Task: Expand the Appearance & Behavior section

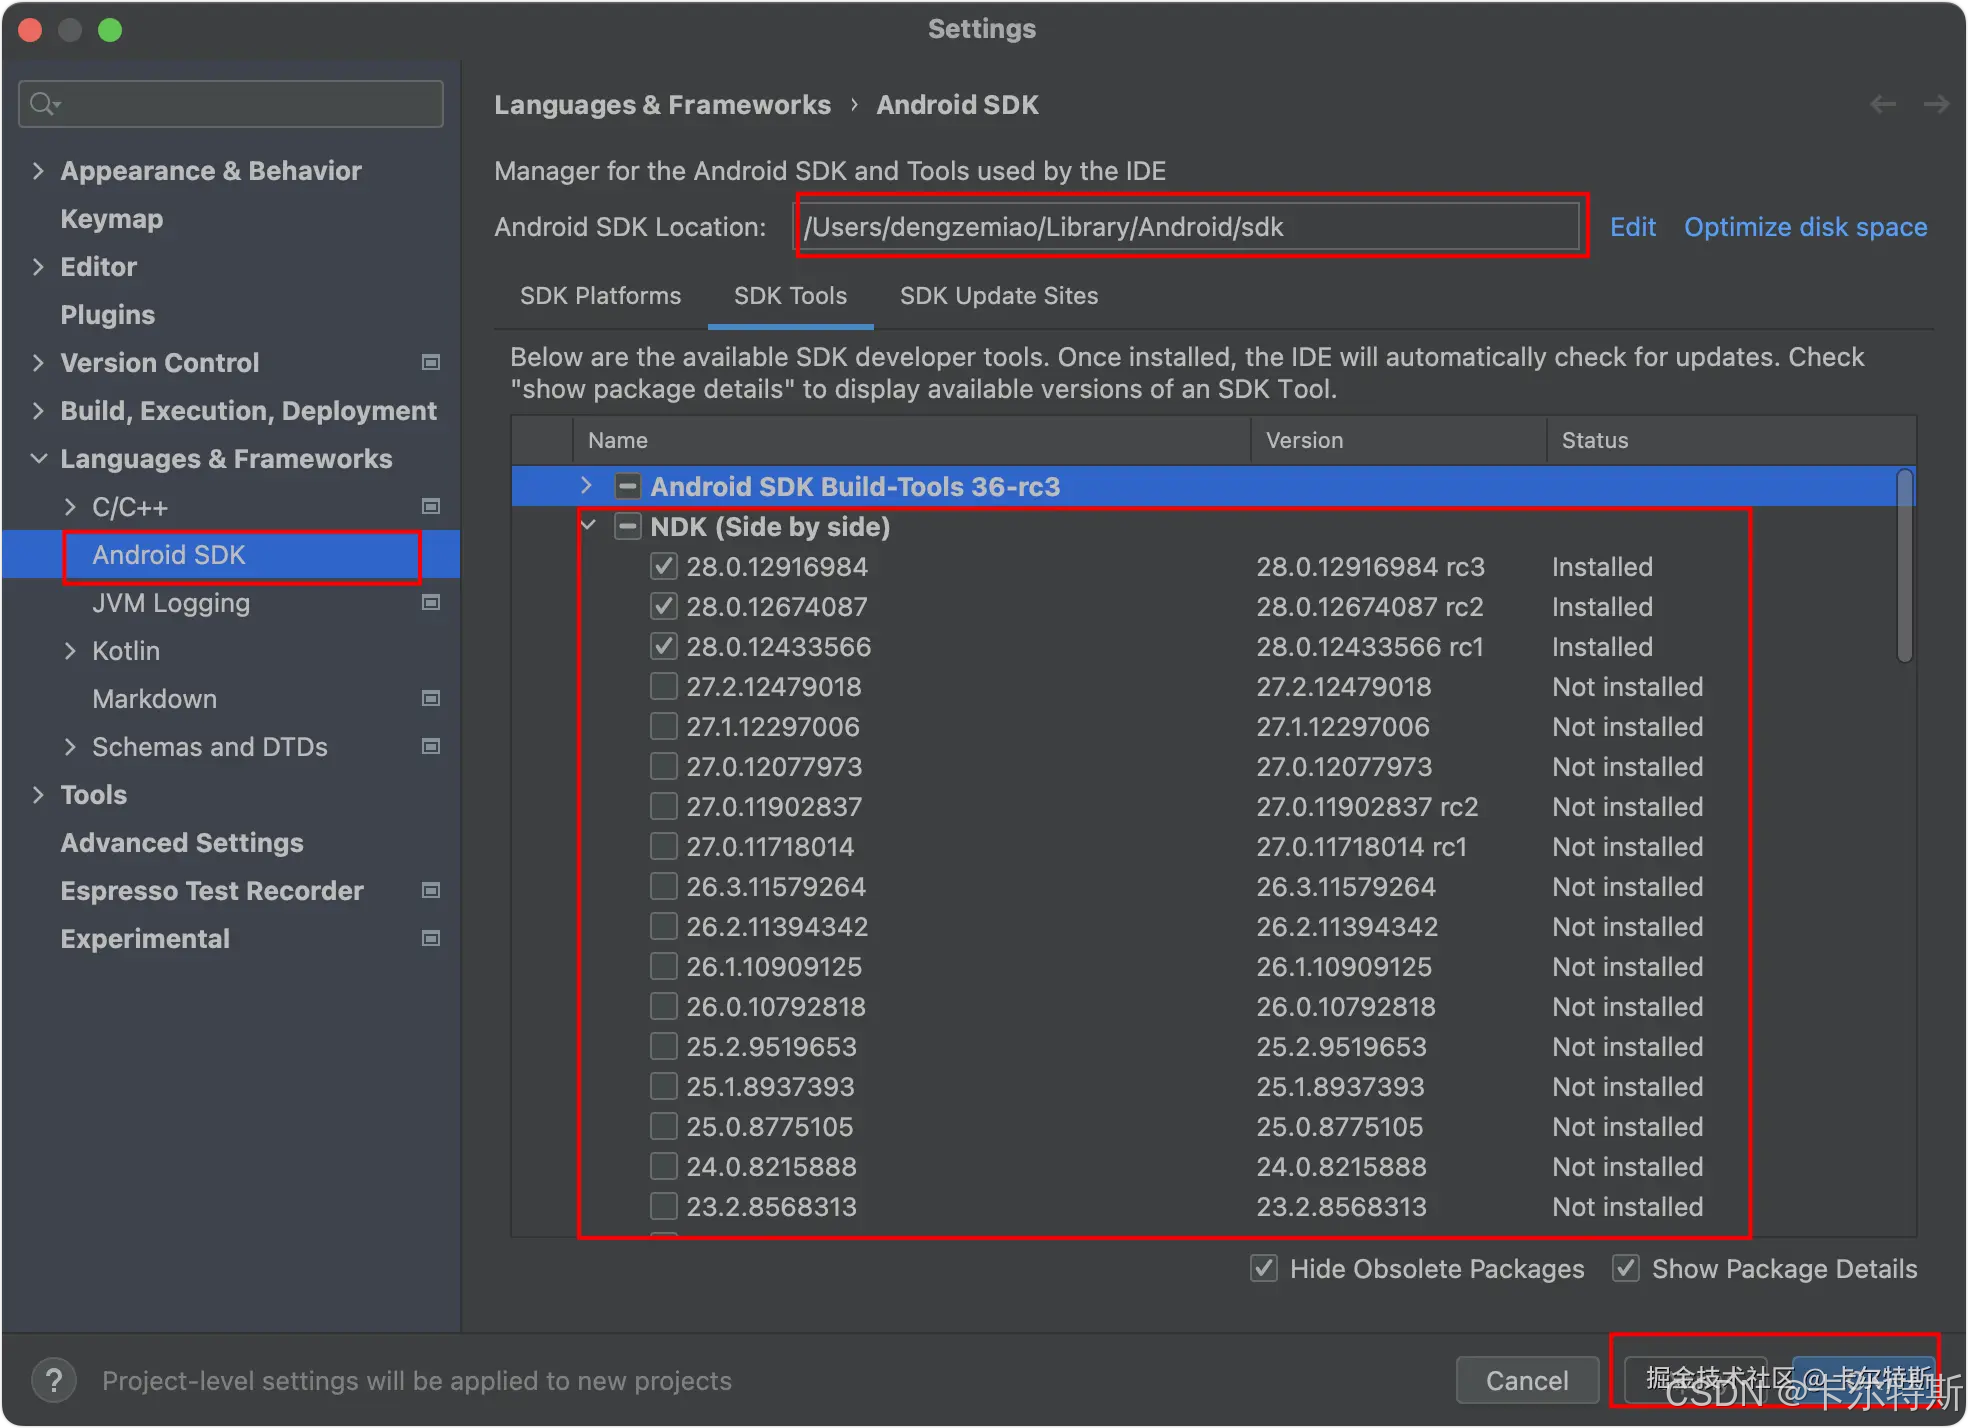Action: pos(38,171)
